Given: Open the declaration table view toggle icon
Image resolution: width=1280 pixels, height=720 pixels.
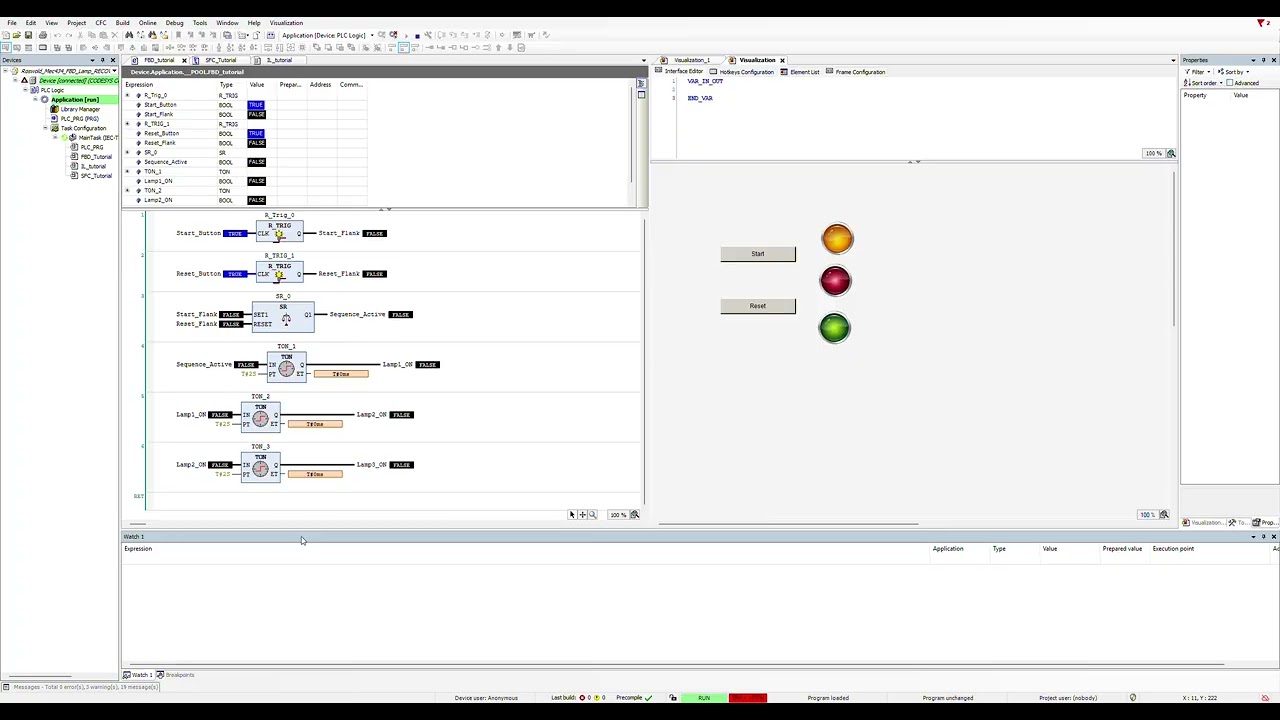Looking at the screenshot, I should (641, 84).
